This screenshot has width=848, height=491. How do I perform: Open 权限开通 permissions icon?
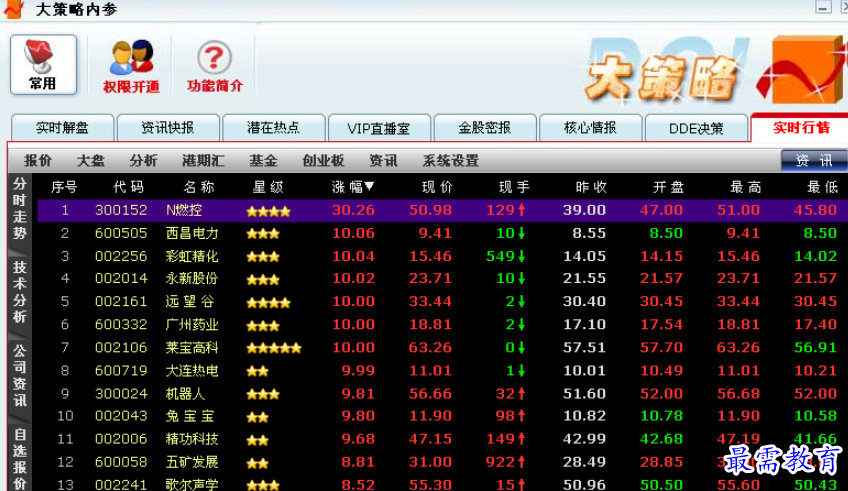coord(131,66)
